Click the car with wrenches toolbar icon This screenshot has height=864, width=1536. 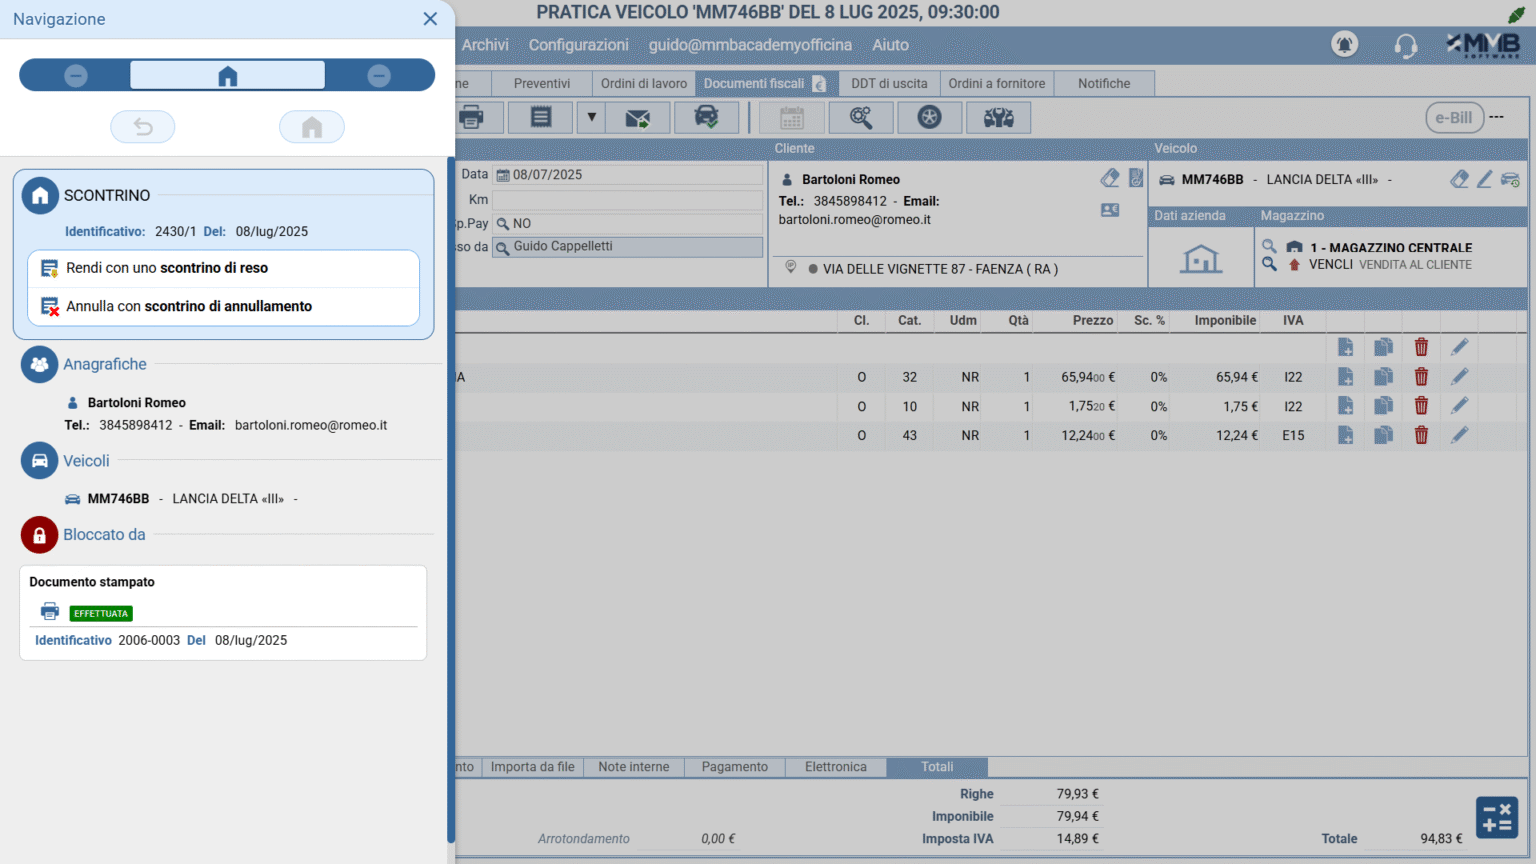tap(998, 118)
